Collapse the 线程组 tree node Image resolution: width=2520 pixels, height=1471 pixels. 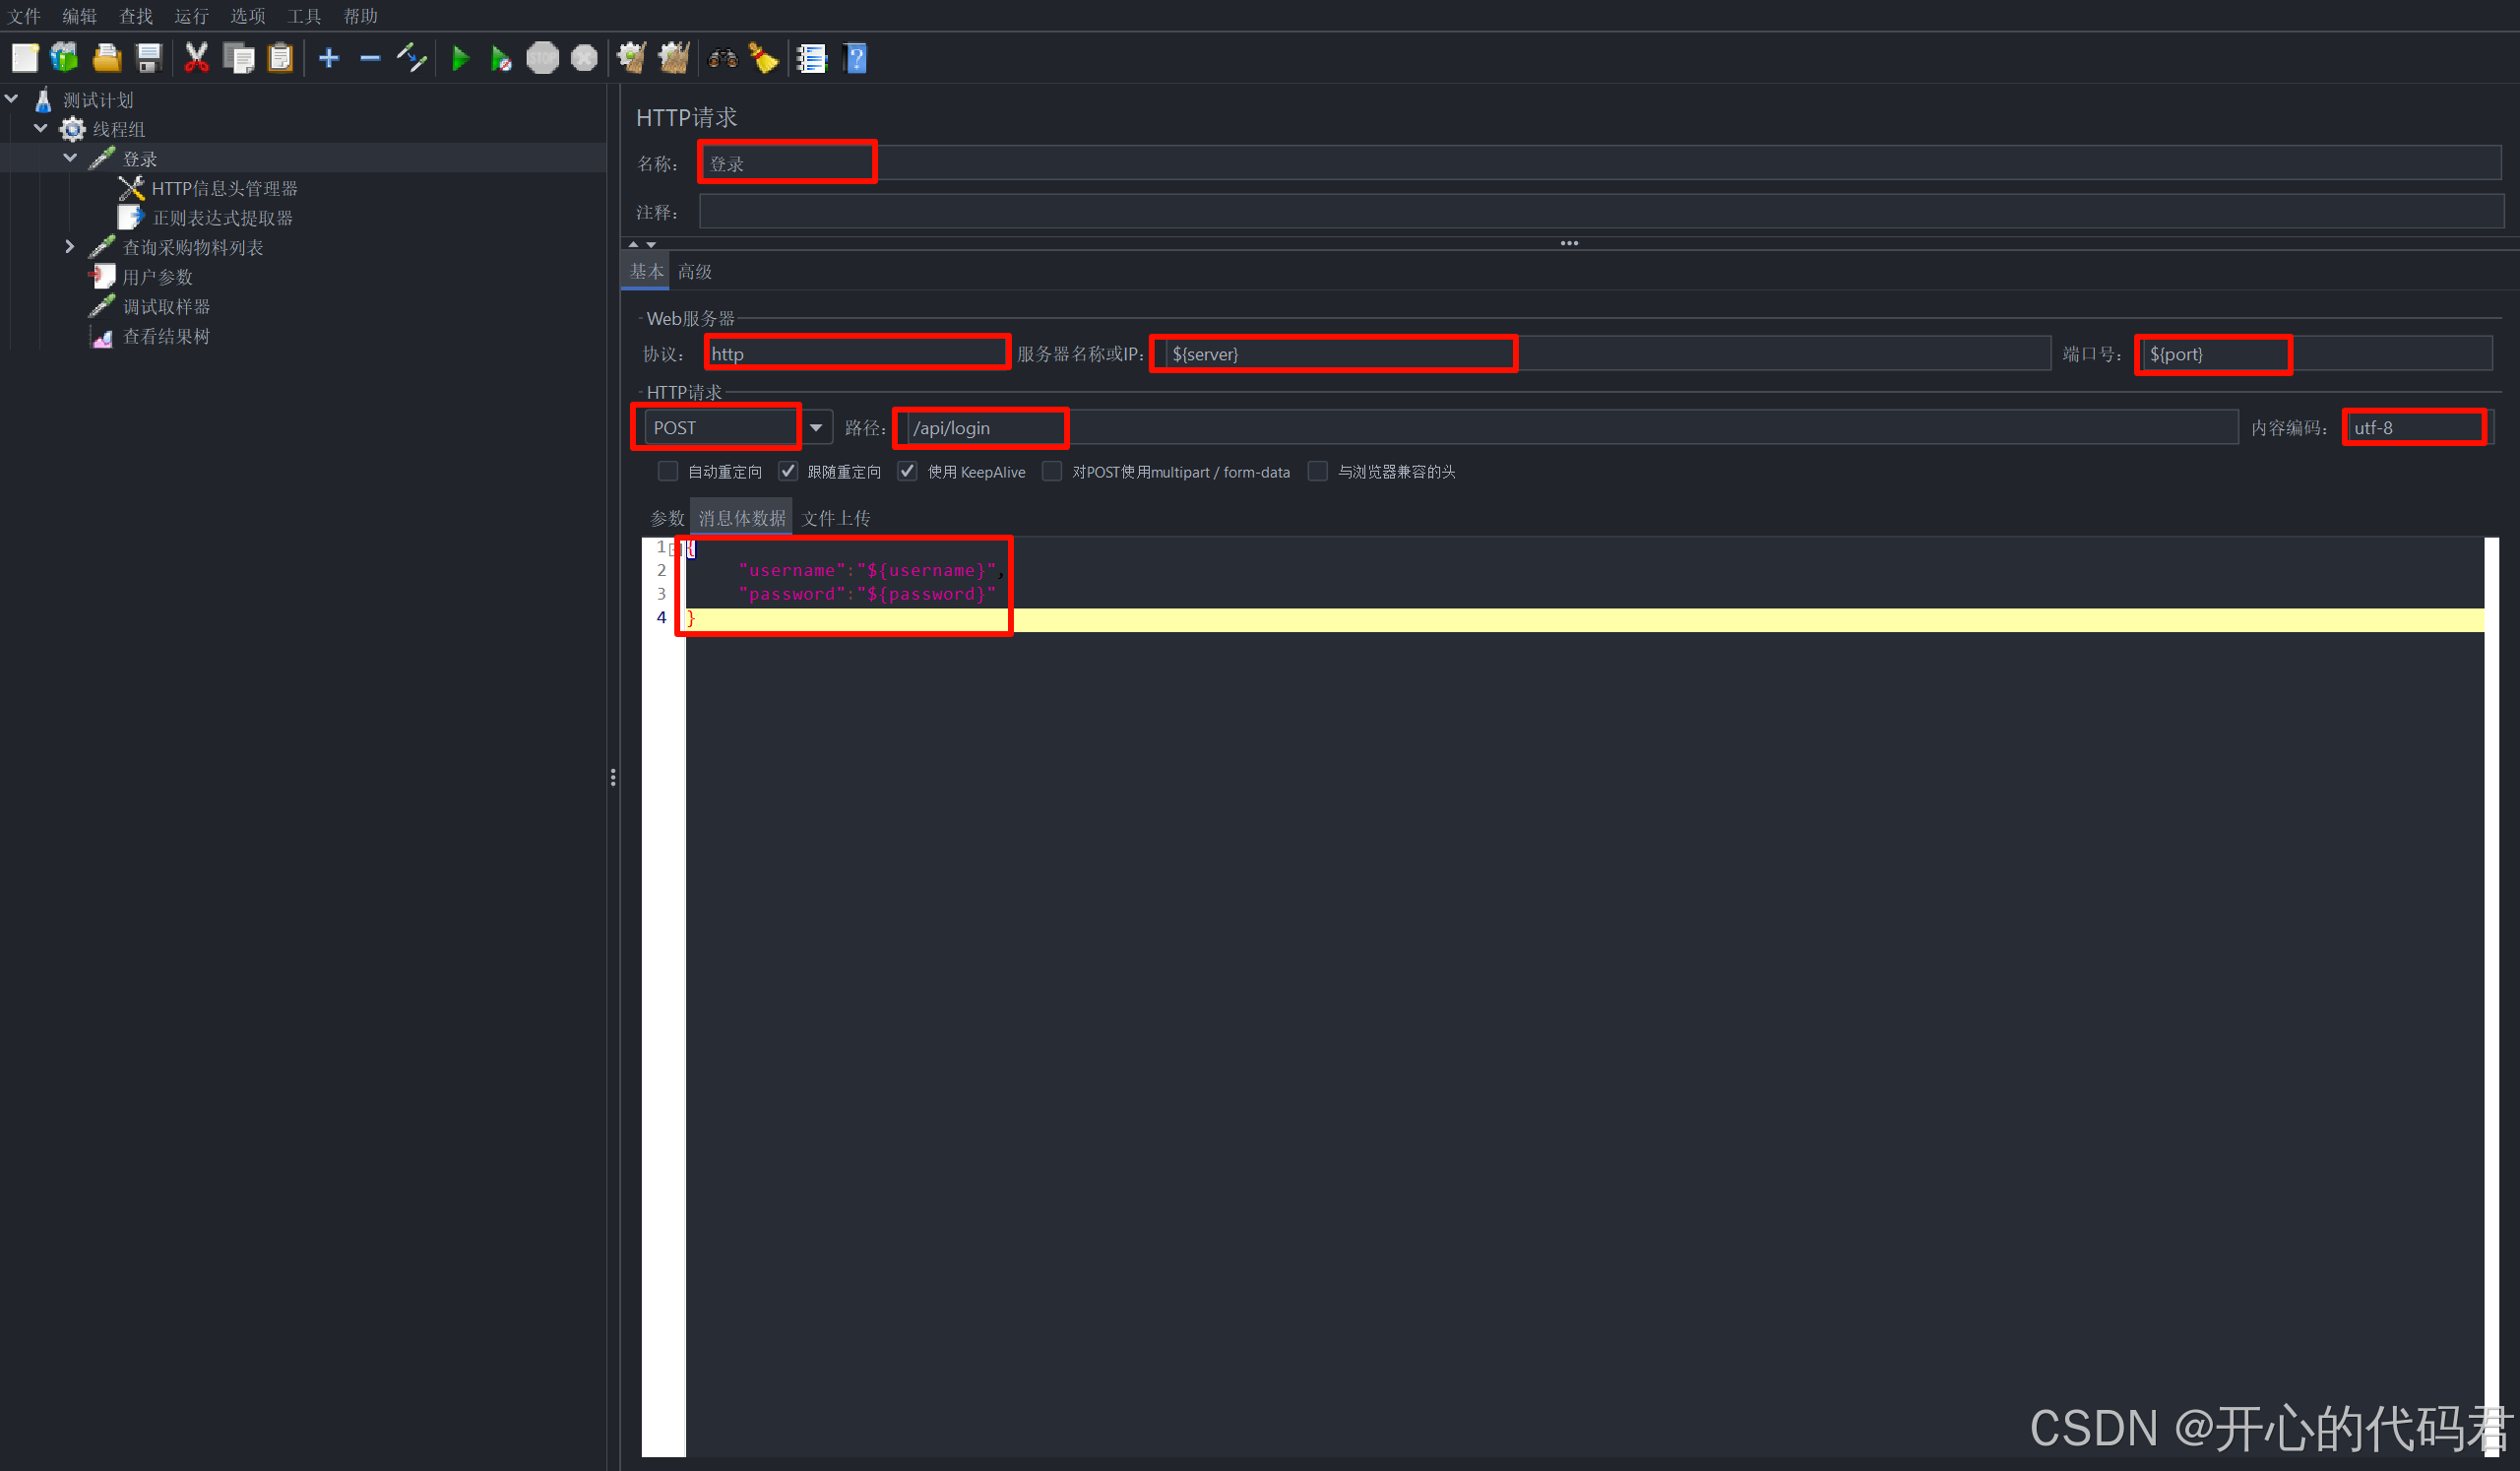tap(41, 128)
